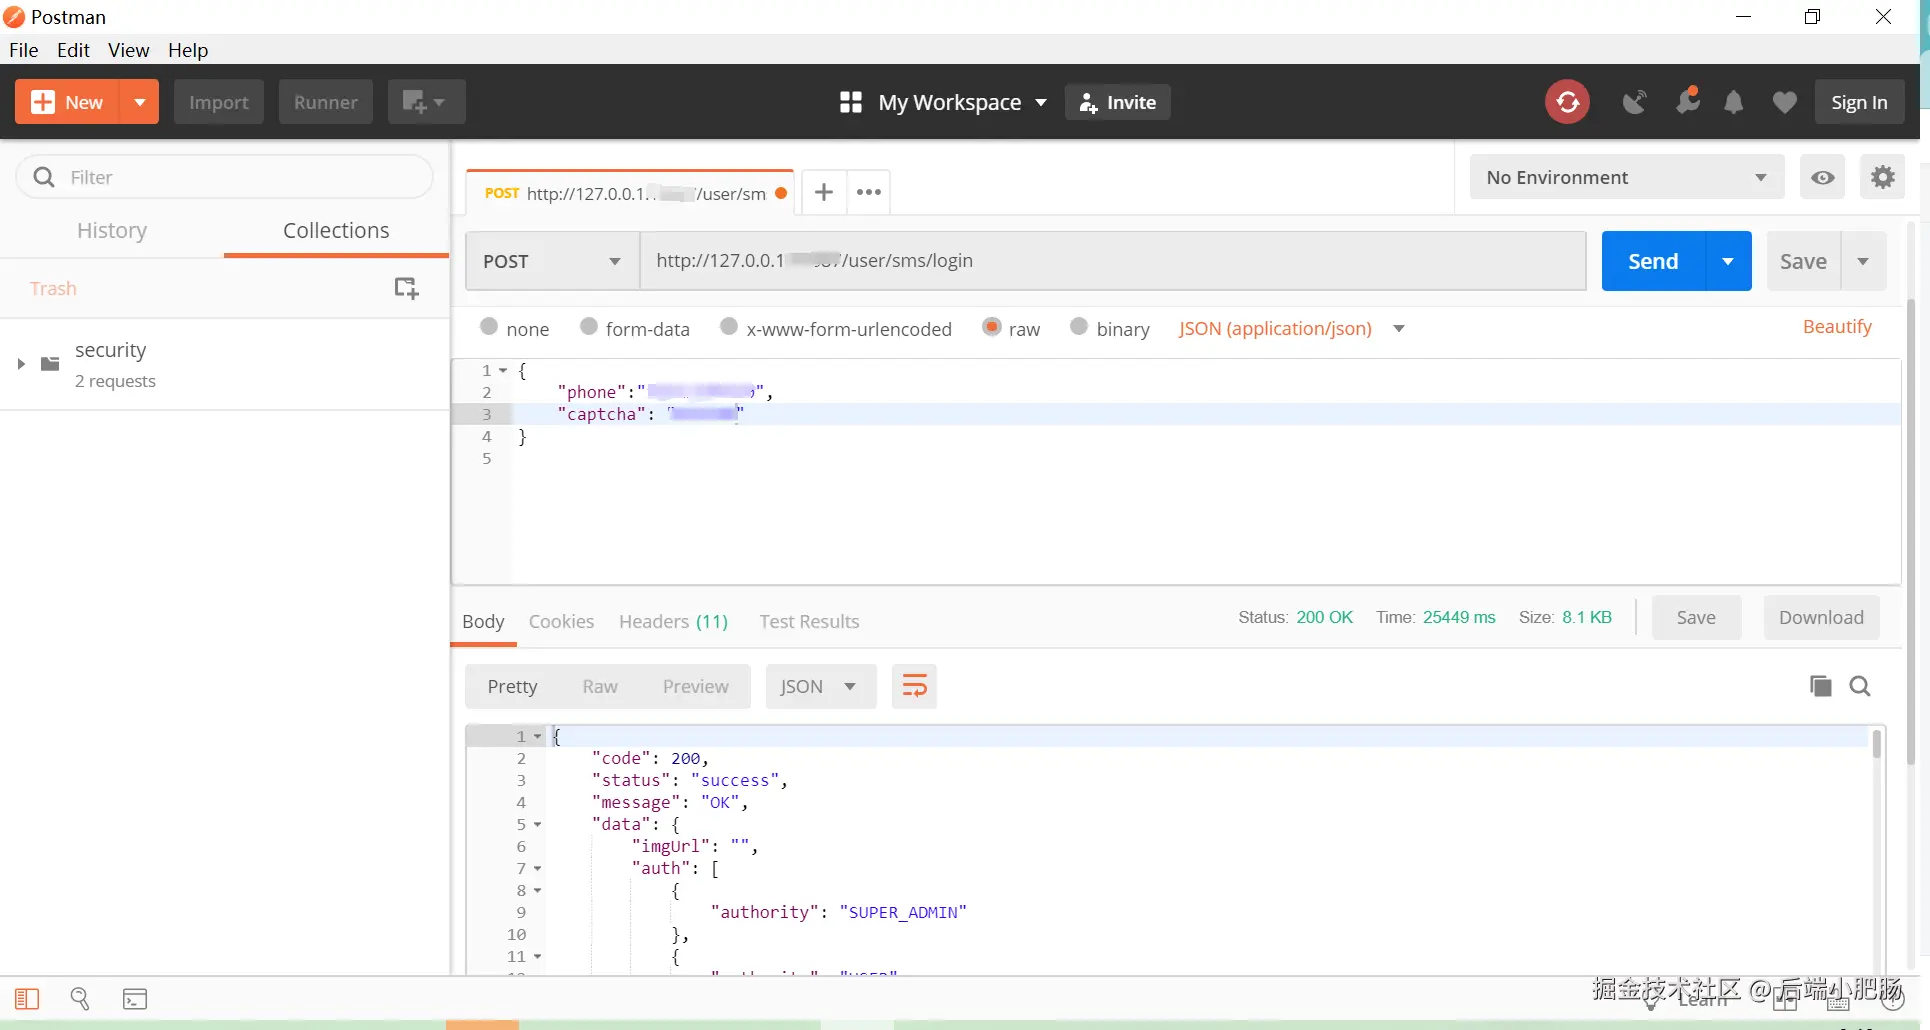Expand the security collection

[x=20, y=364]
